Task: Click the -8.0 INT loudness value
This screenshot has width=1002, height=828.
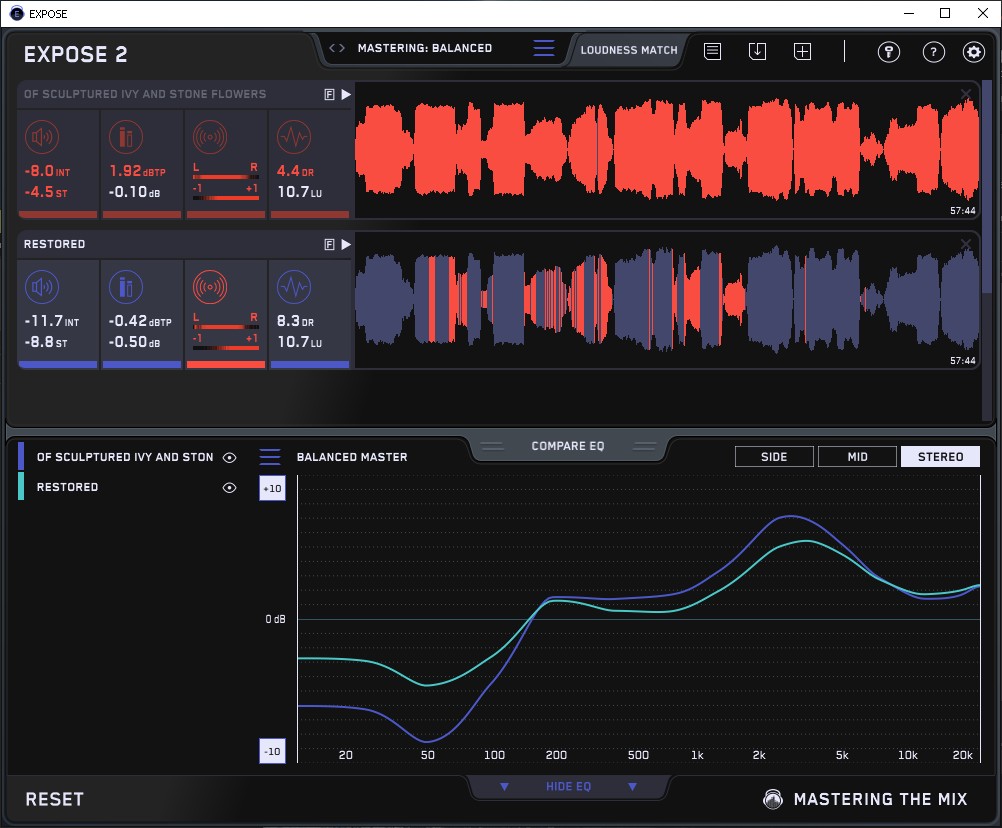Action: (47, 171)
